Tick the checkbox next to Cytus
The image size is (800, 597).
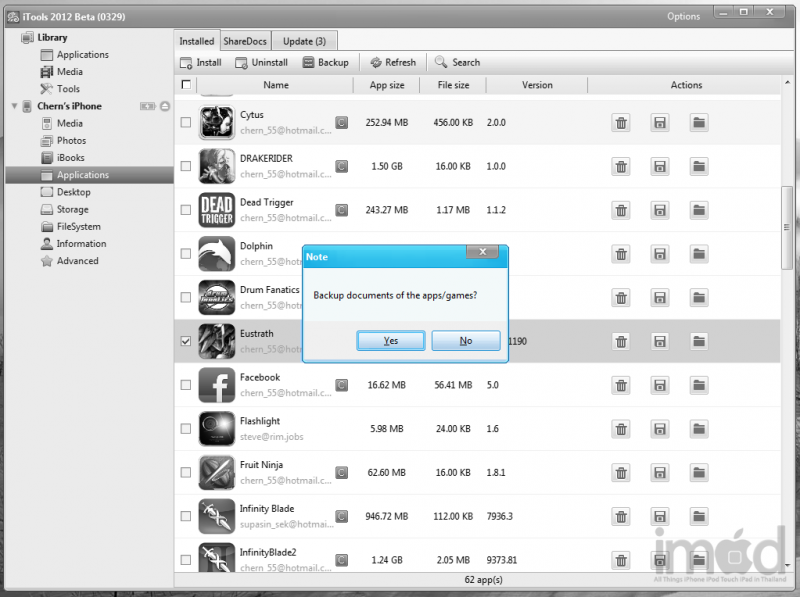coord(185,122)
